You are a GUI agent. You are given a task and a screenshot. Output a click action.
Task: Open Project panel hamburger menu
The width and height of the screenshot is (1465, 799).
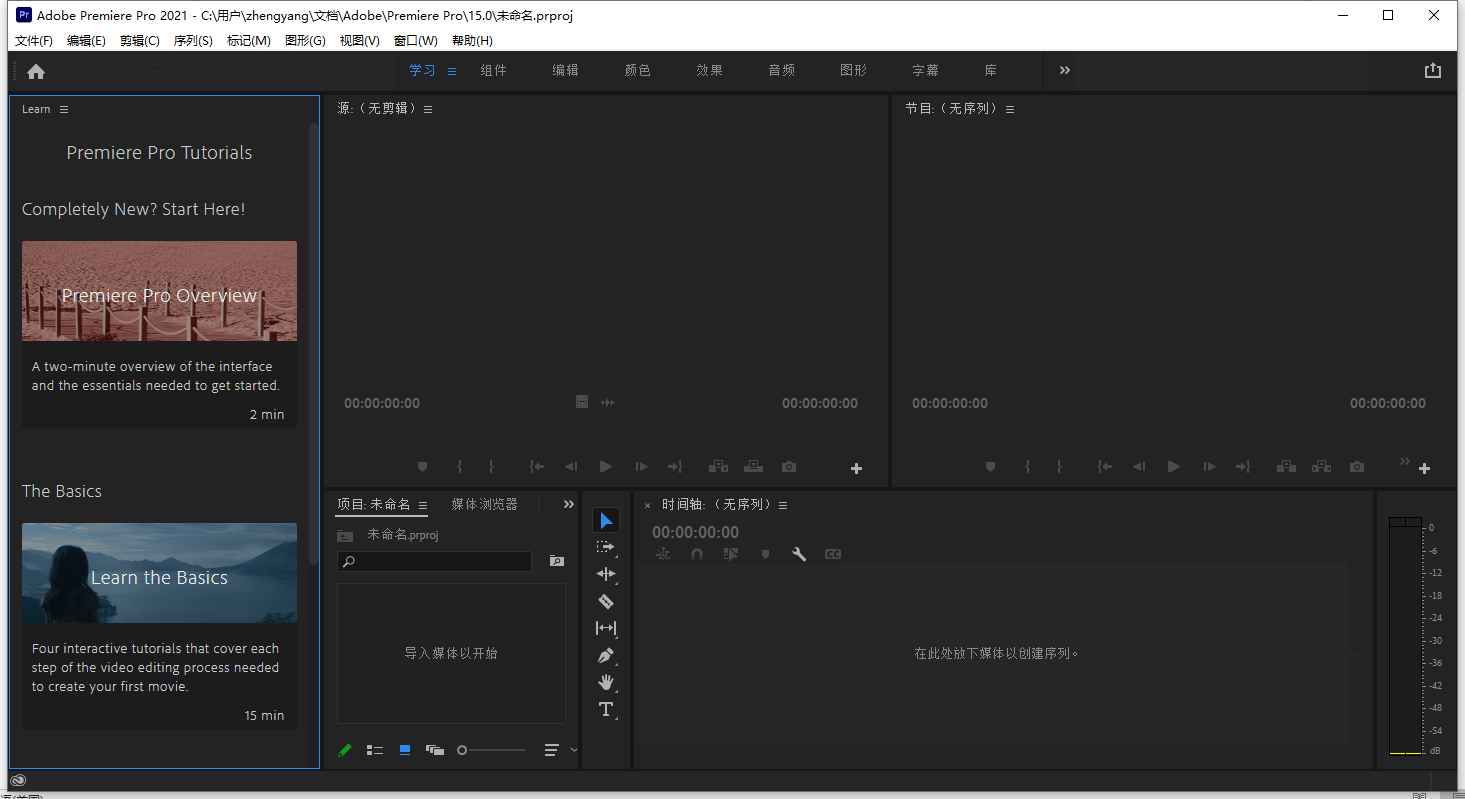pyautogui.click(x=423, y=505)
